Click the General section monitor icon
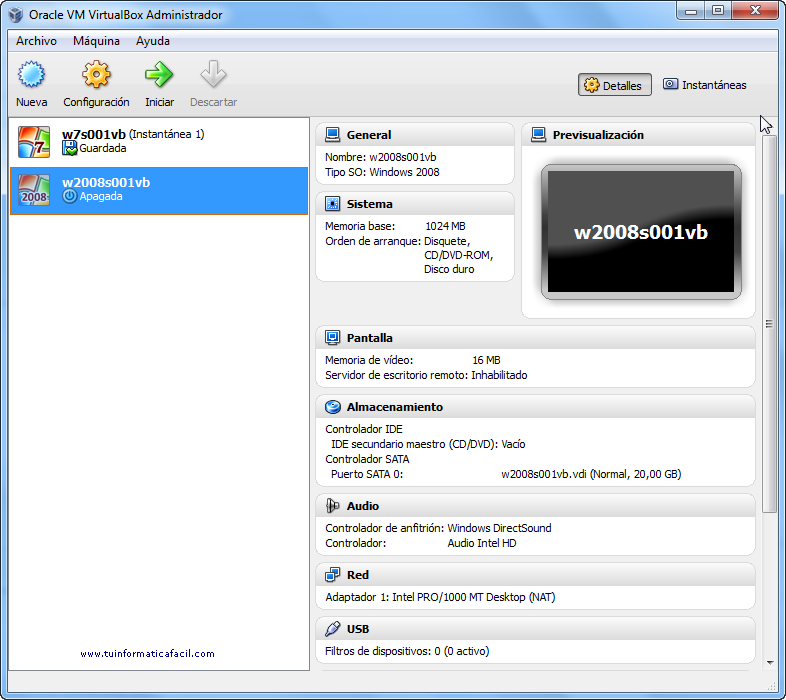786x700 pixels. 332,134
